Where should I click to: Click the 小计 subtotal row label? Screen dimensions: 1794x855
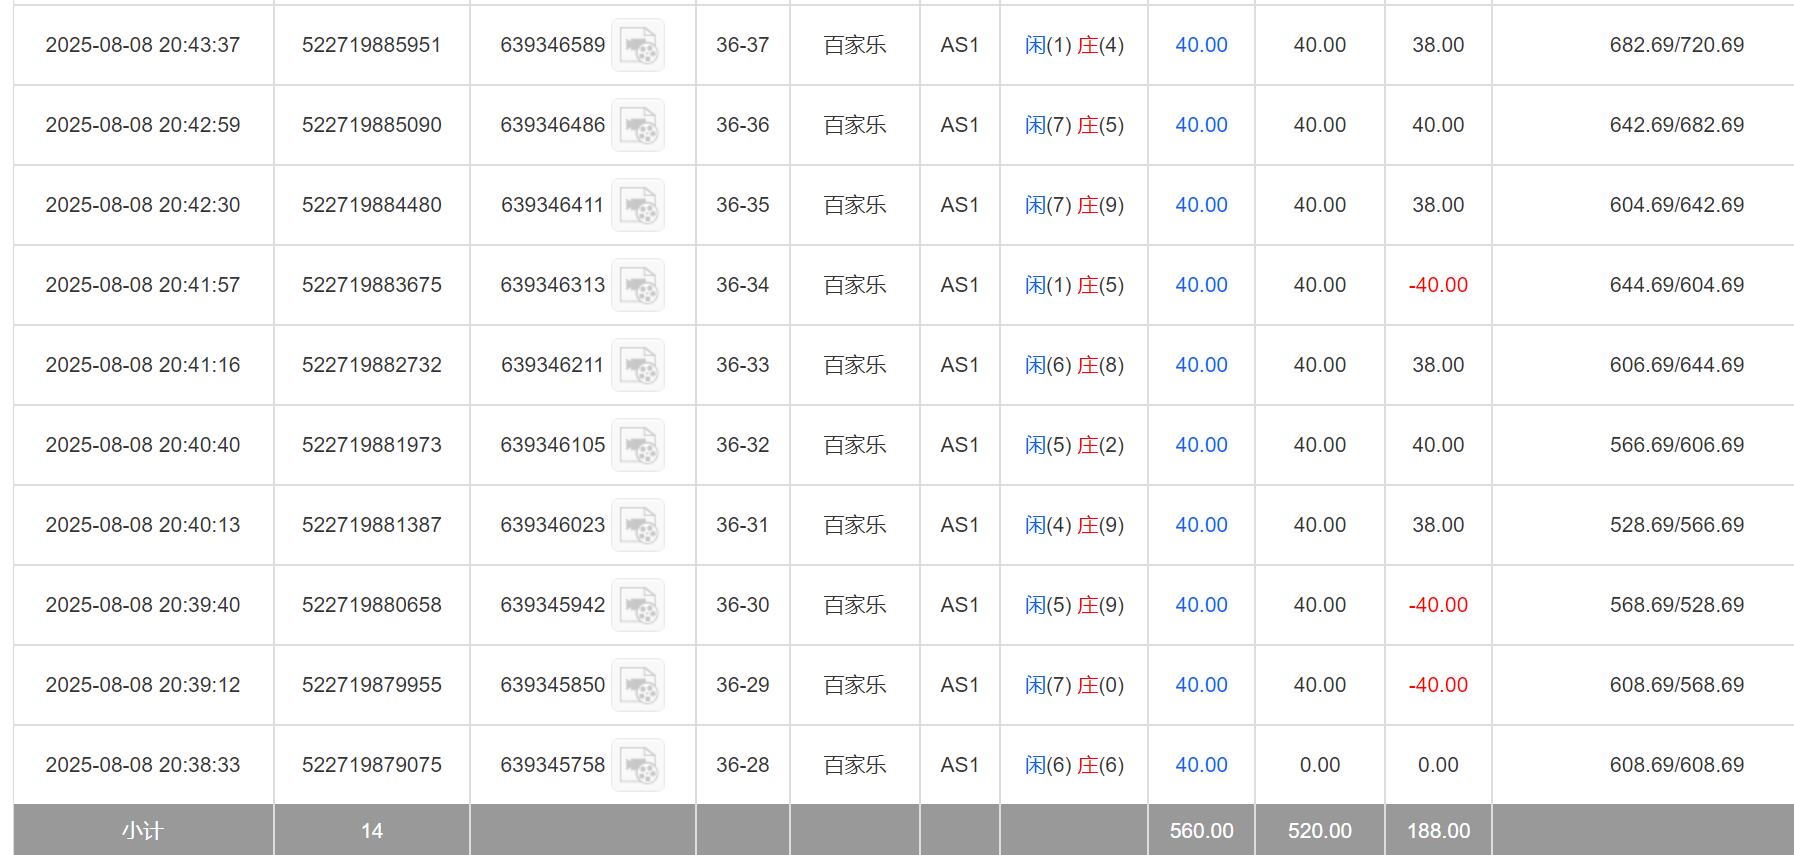tap(143, 831)
